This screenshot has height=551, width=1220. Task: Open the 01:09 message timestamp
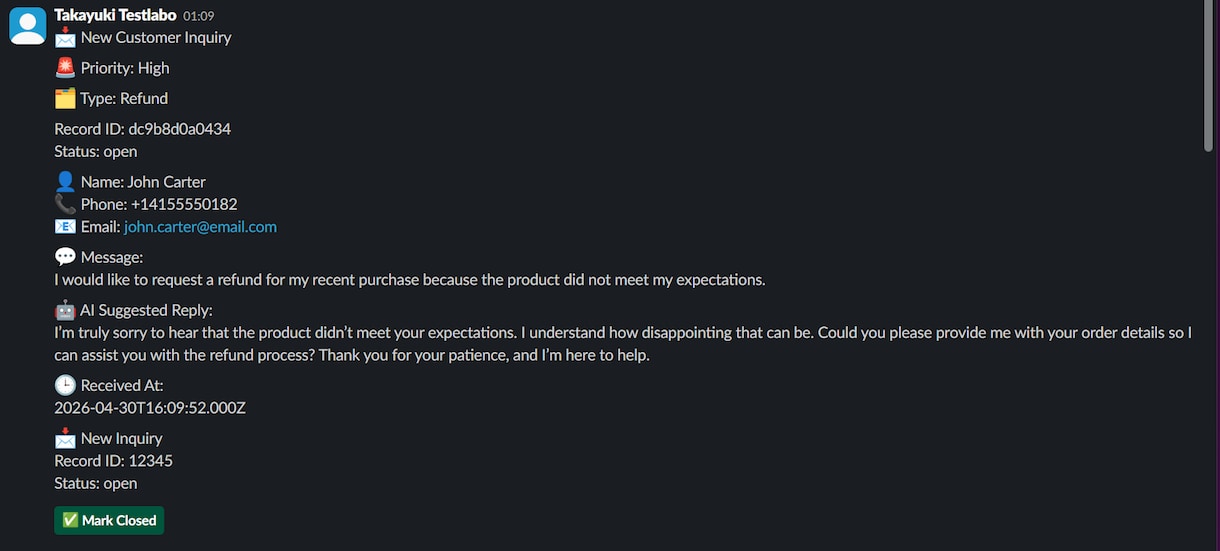(198, 16)
